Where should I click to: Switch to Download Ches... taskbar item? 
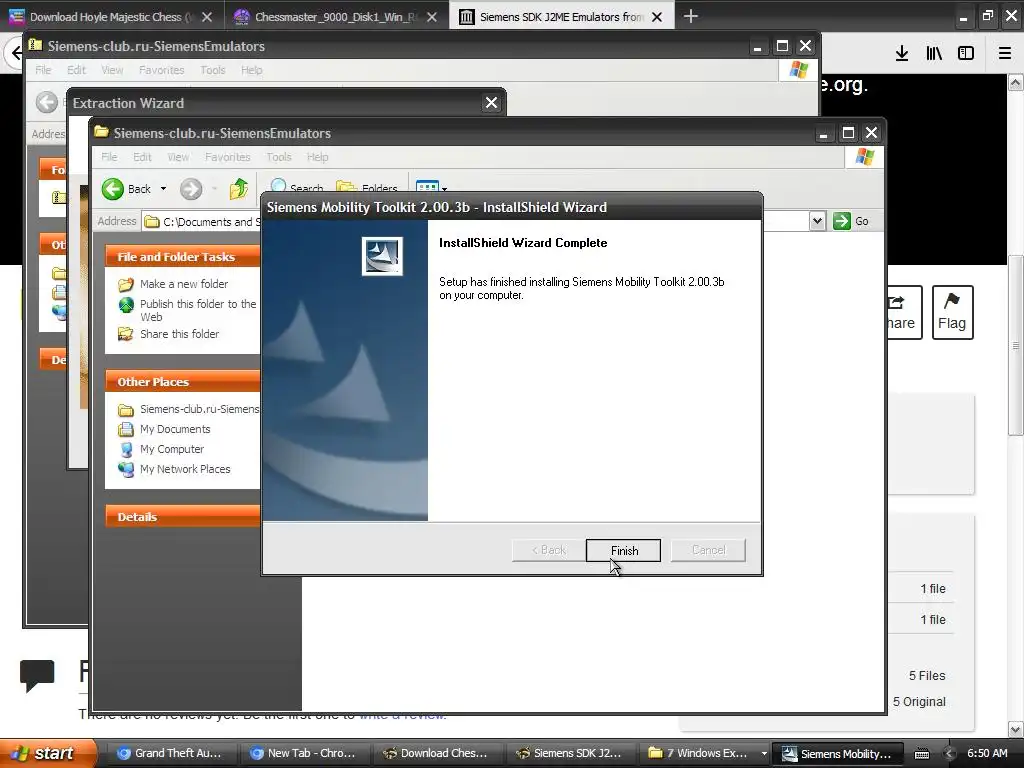pyautogui.click(x=436, y=753)
